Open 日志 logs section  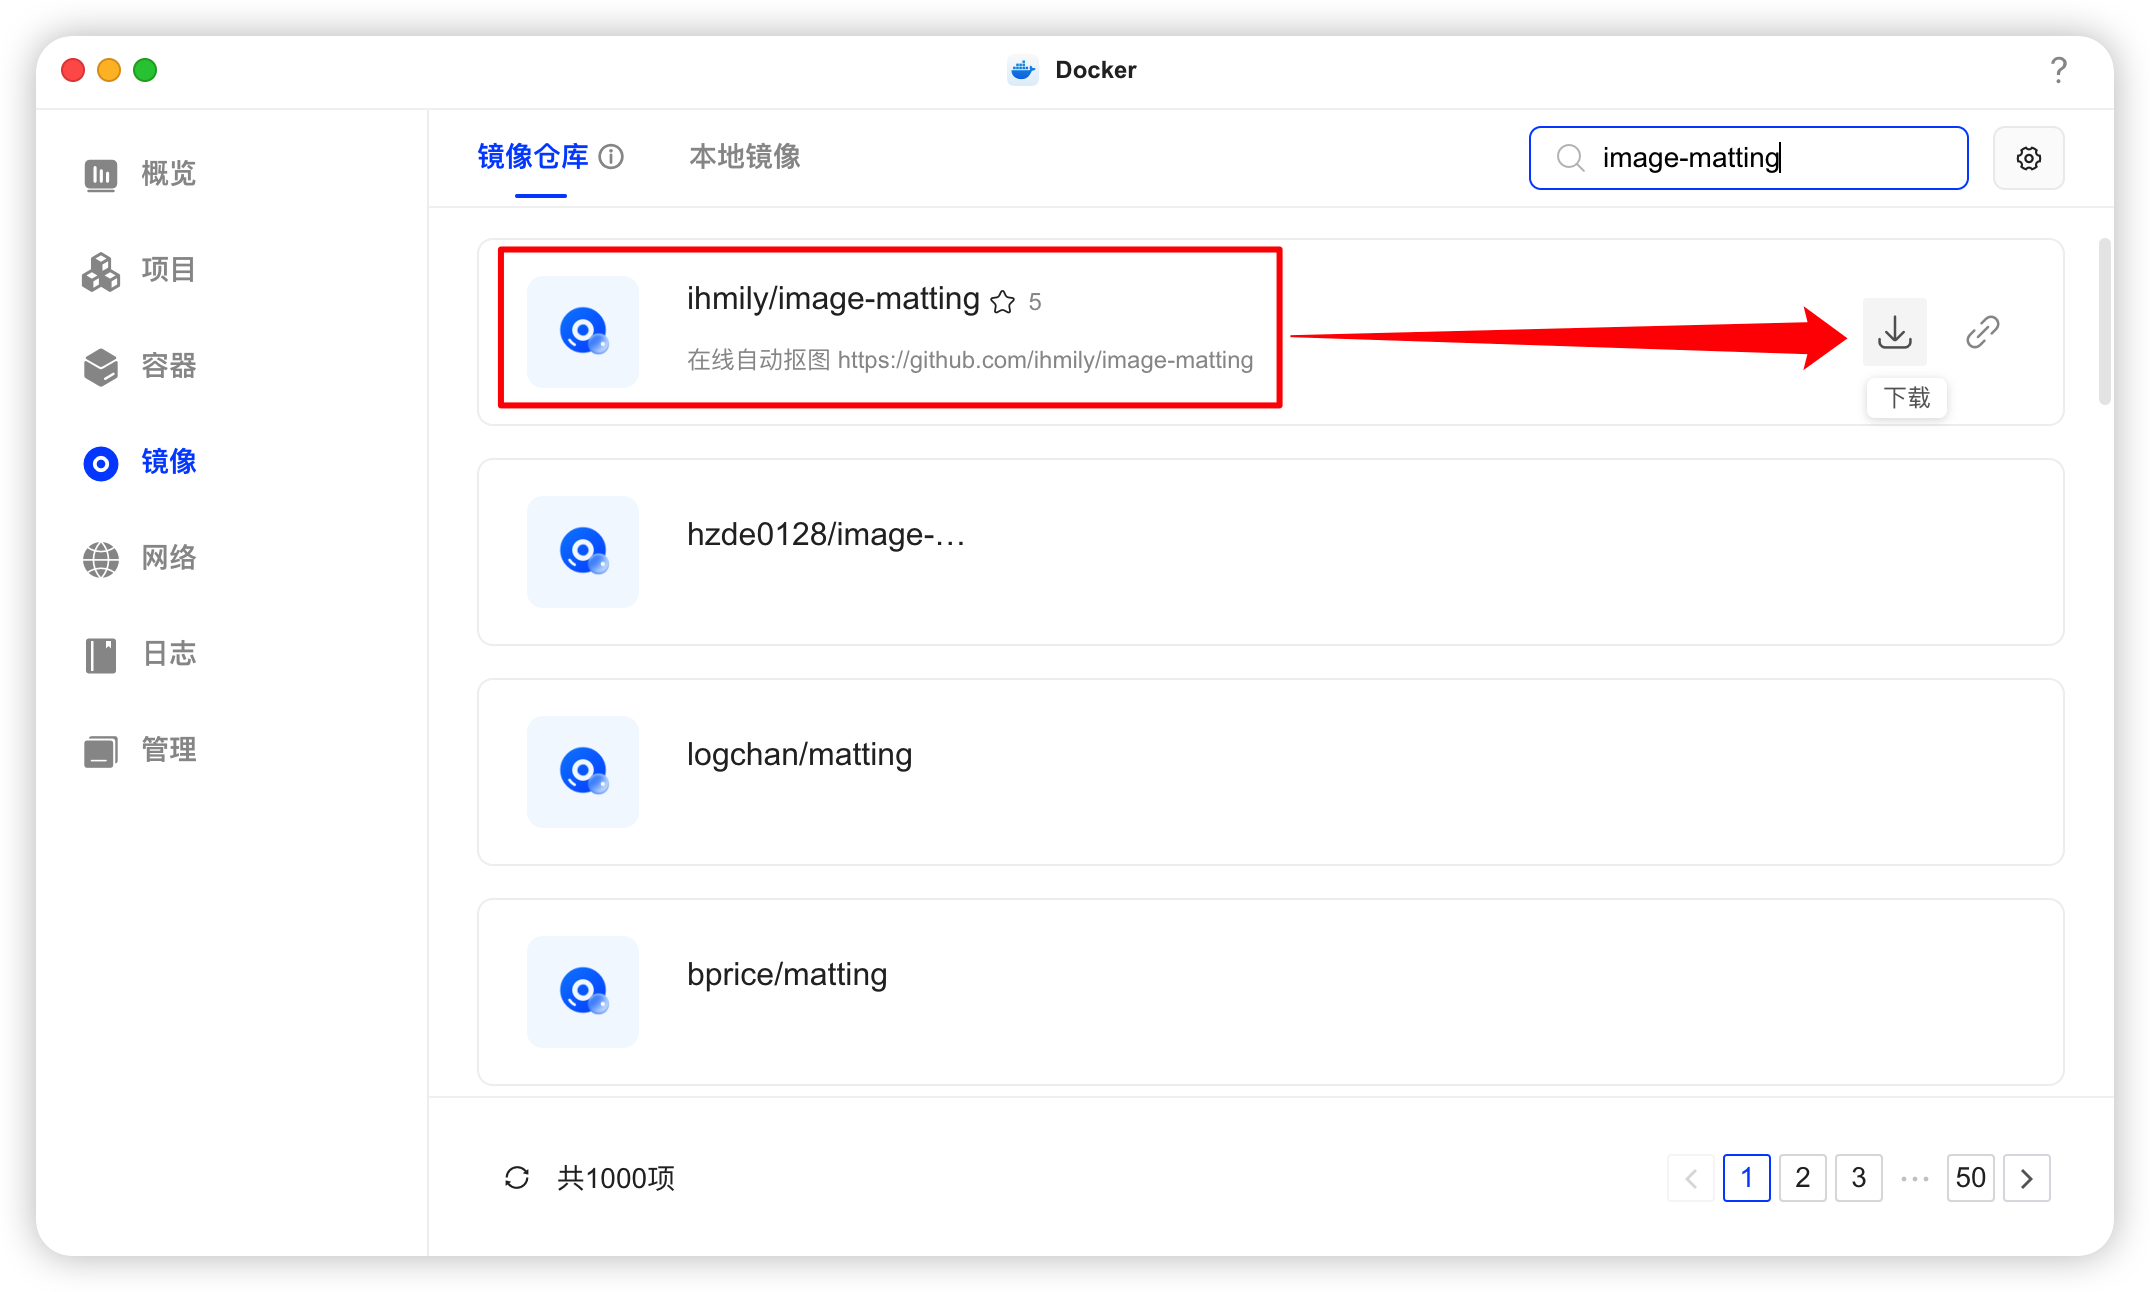[140, 654]
